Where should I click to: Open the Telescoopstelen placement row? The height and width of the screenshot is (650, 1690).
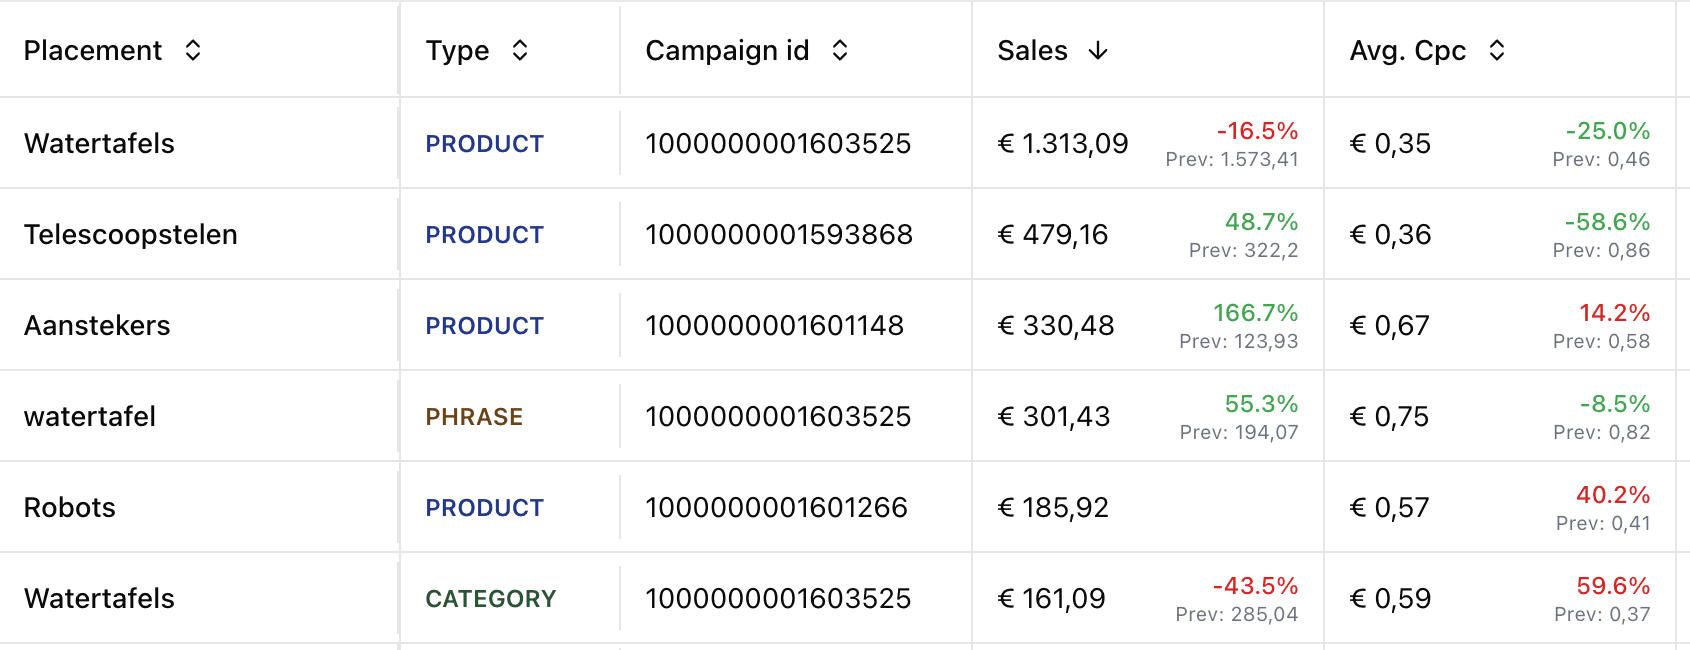pyautogui.click(x=131, y=235)
